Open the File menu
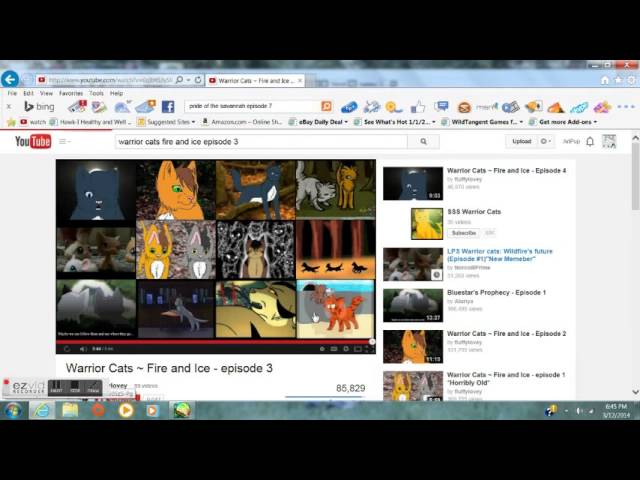 12,93
